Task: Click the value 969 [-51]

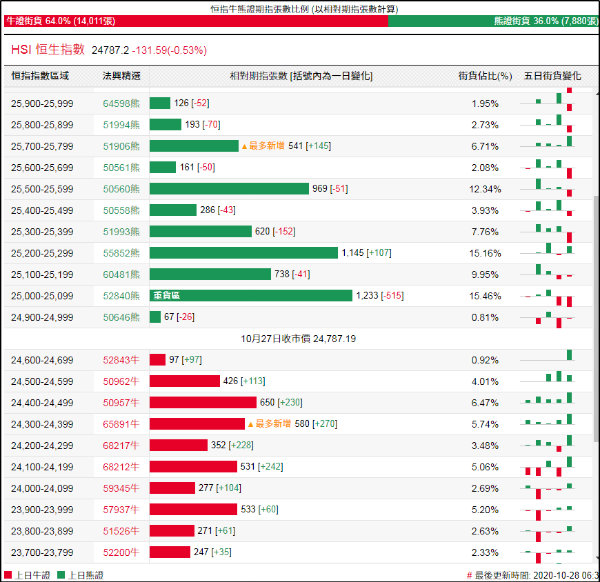Action: (330, 189)
